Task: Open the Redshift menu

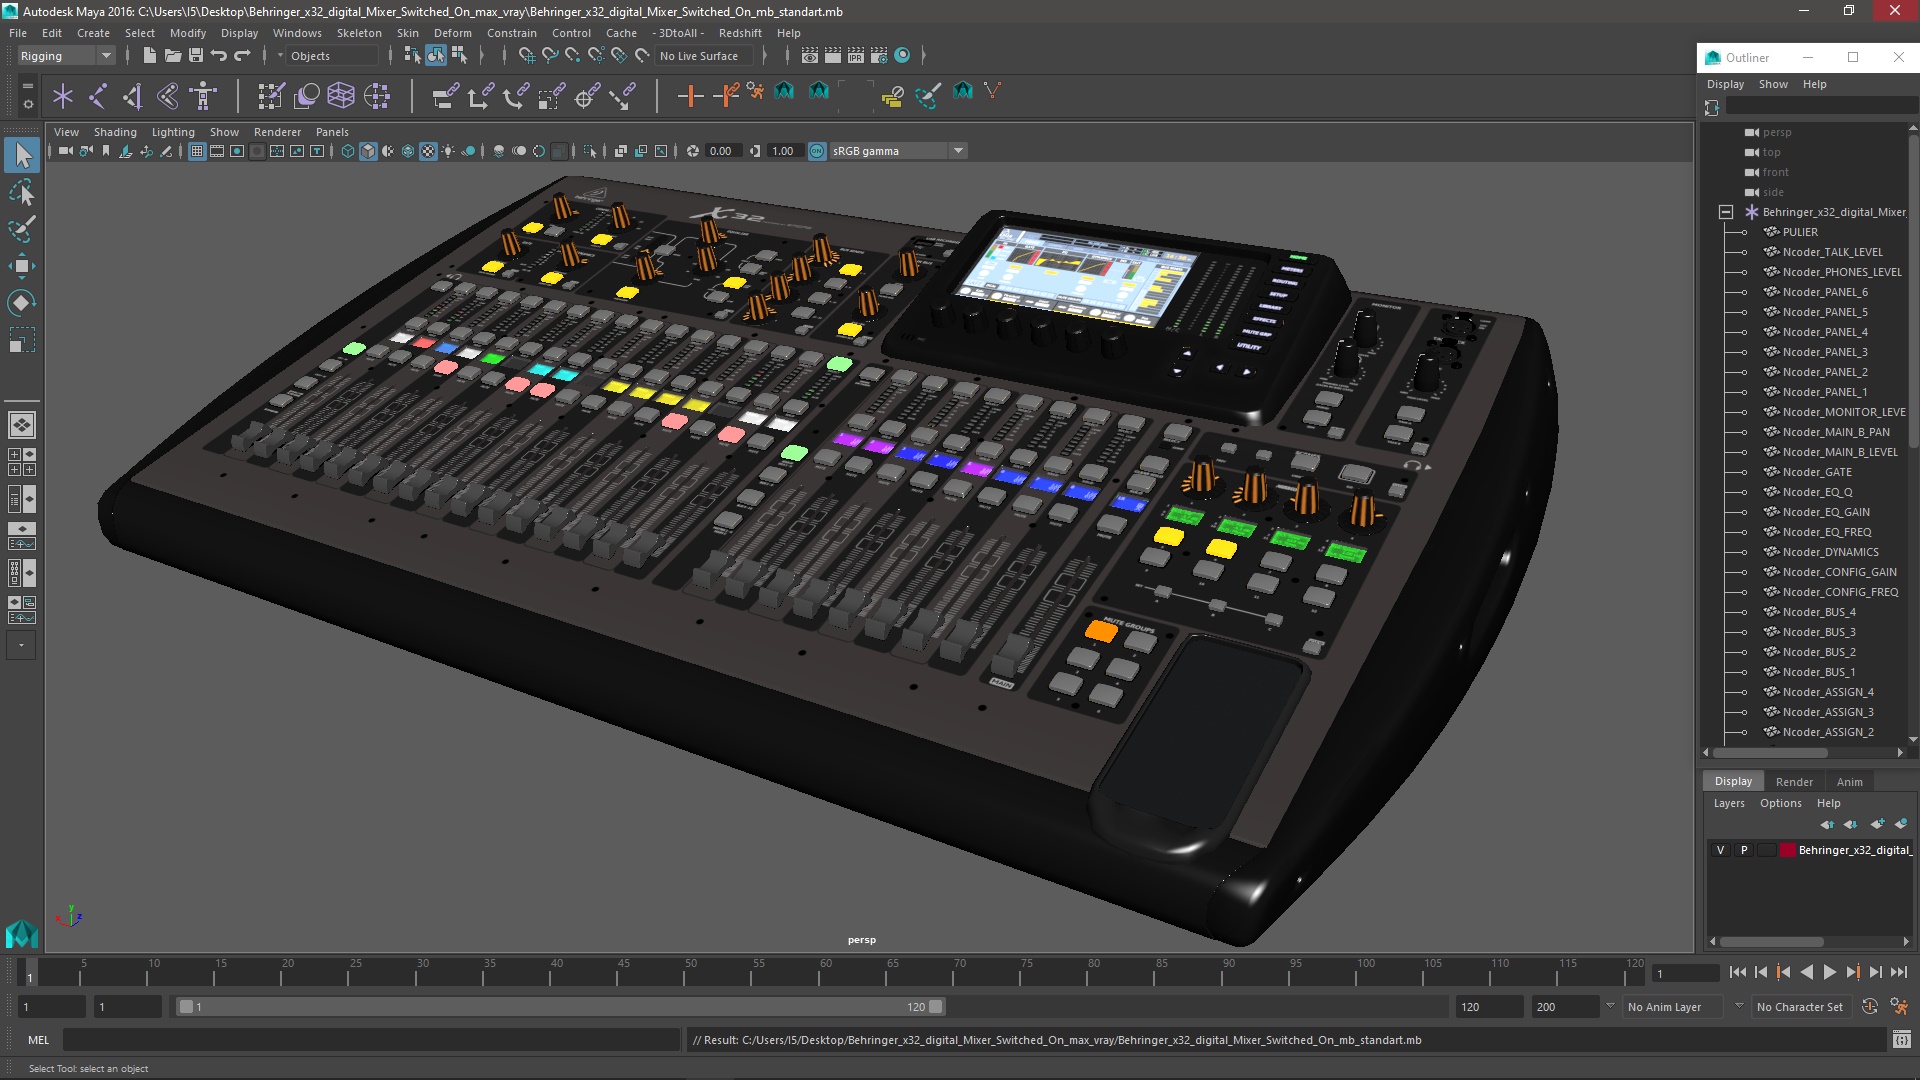Action: pyautogui.click(x=740, y=33)
